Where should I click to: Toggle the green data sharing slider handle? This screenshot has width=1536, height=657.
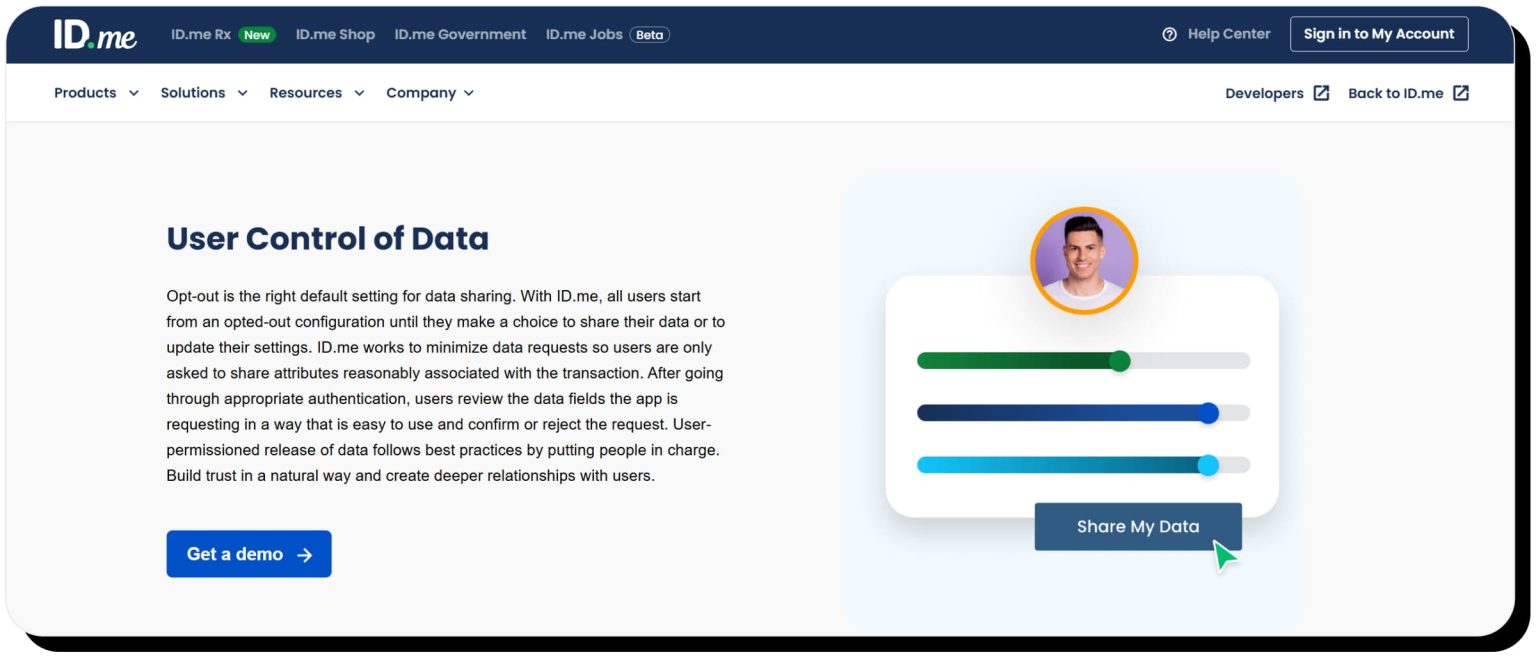(1120, 361)
